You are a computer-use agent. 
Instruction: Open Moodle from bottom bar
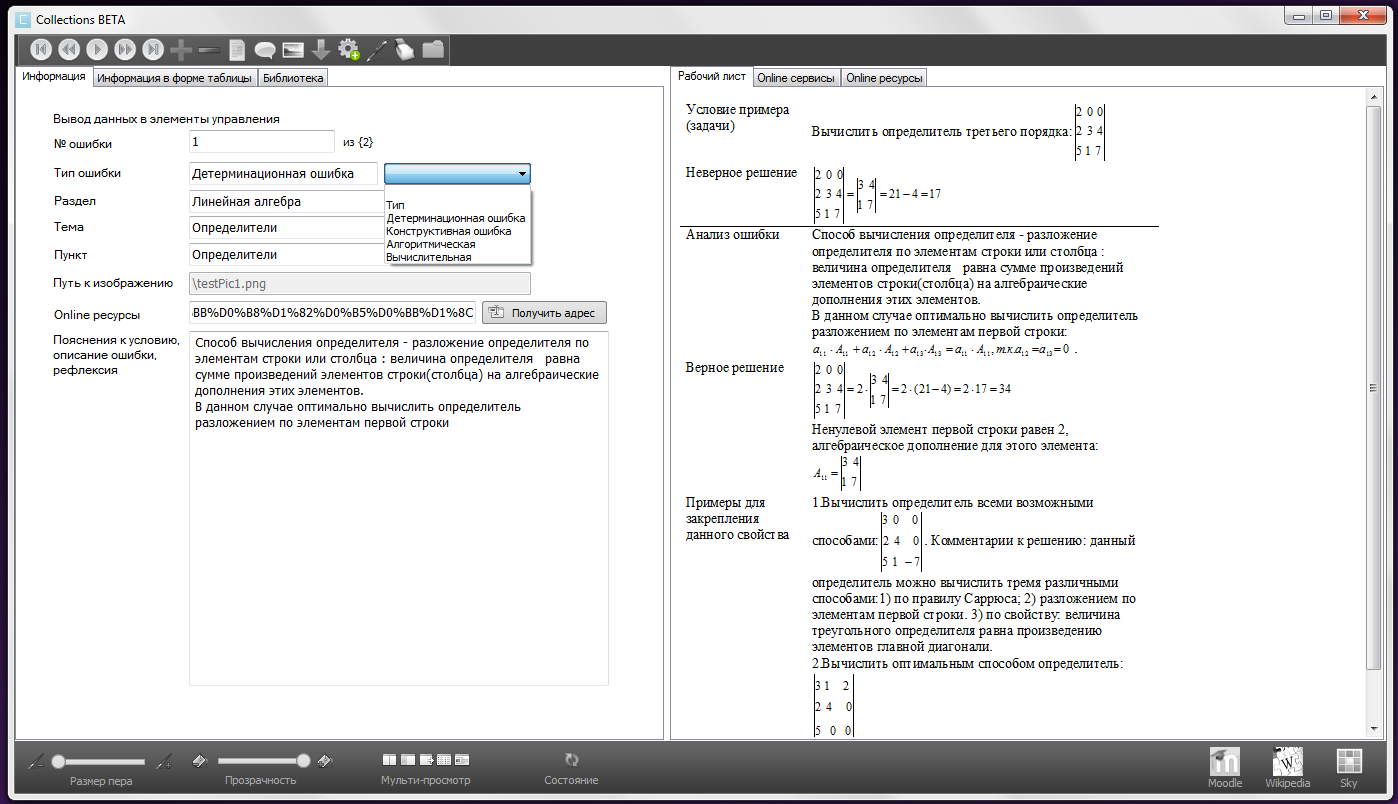[x=1225, y=762]
